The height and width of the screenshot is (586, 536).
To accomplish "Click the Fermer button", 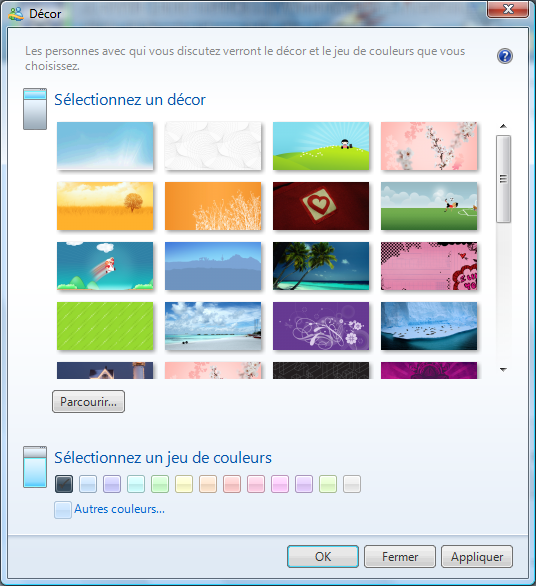I will (x=400, y=556).
